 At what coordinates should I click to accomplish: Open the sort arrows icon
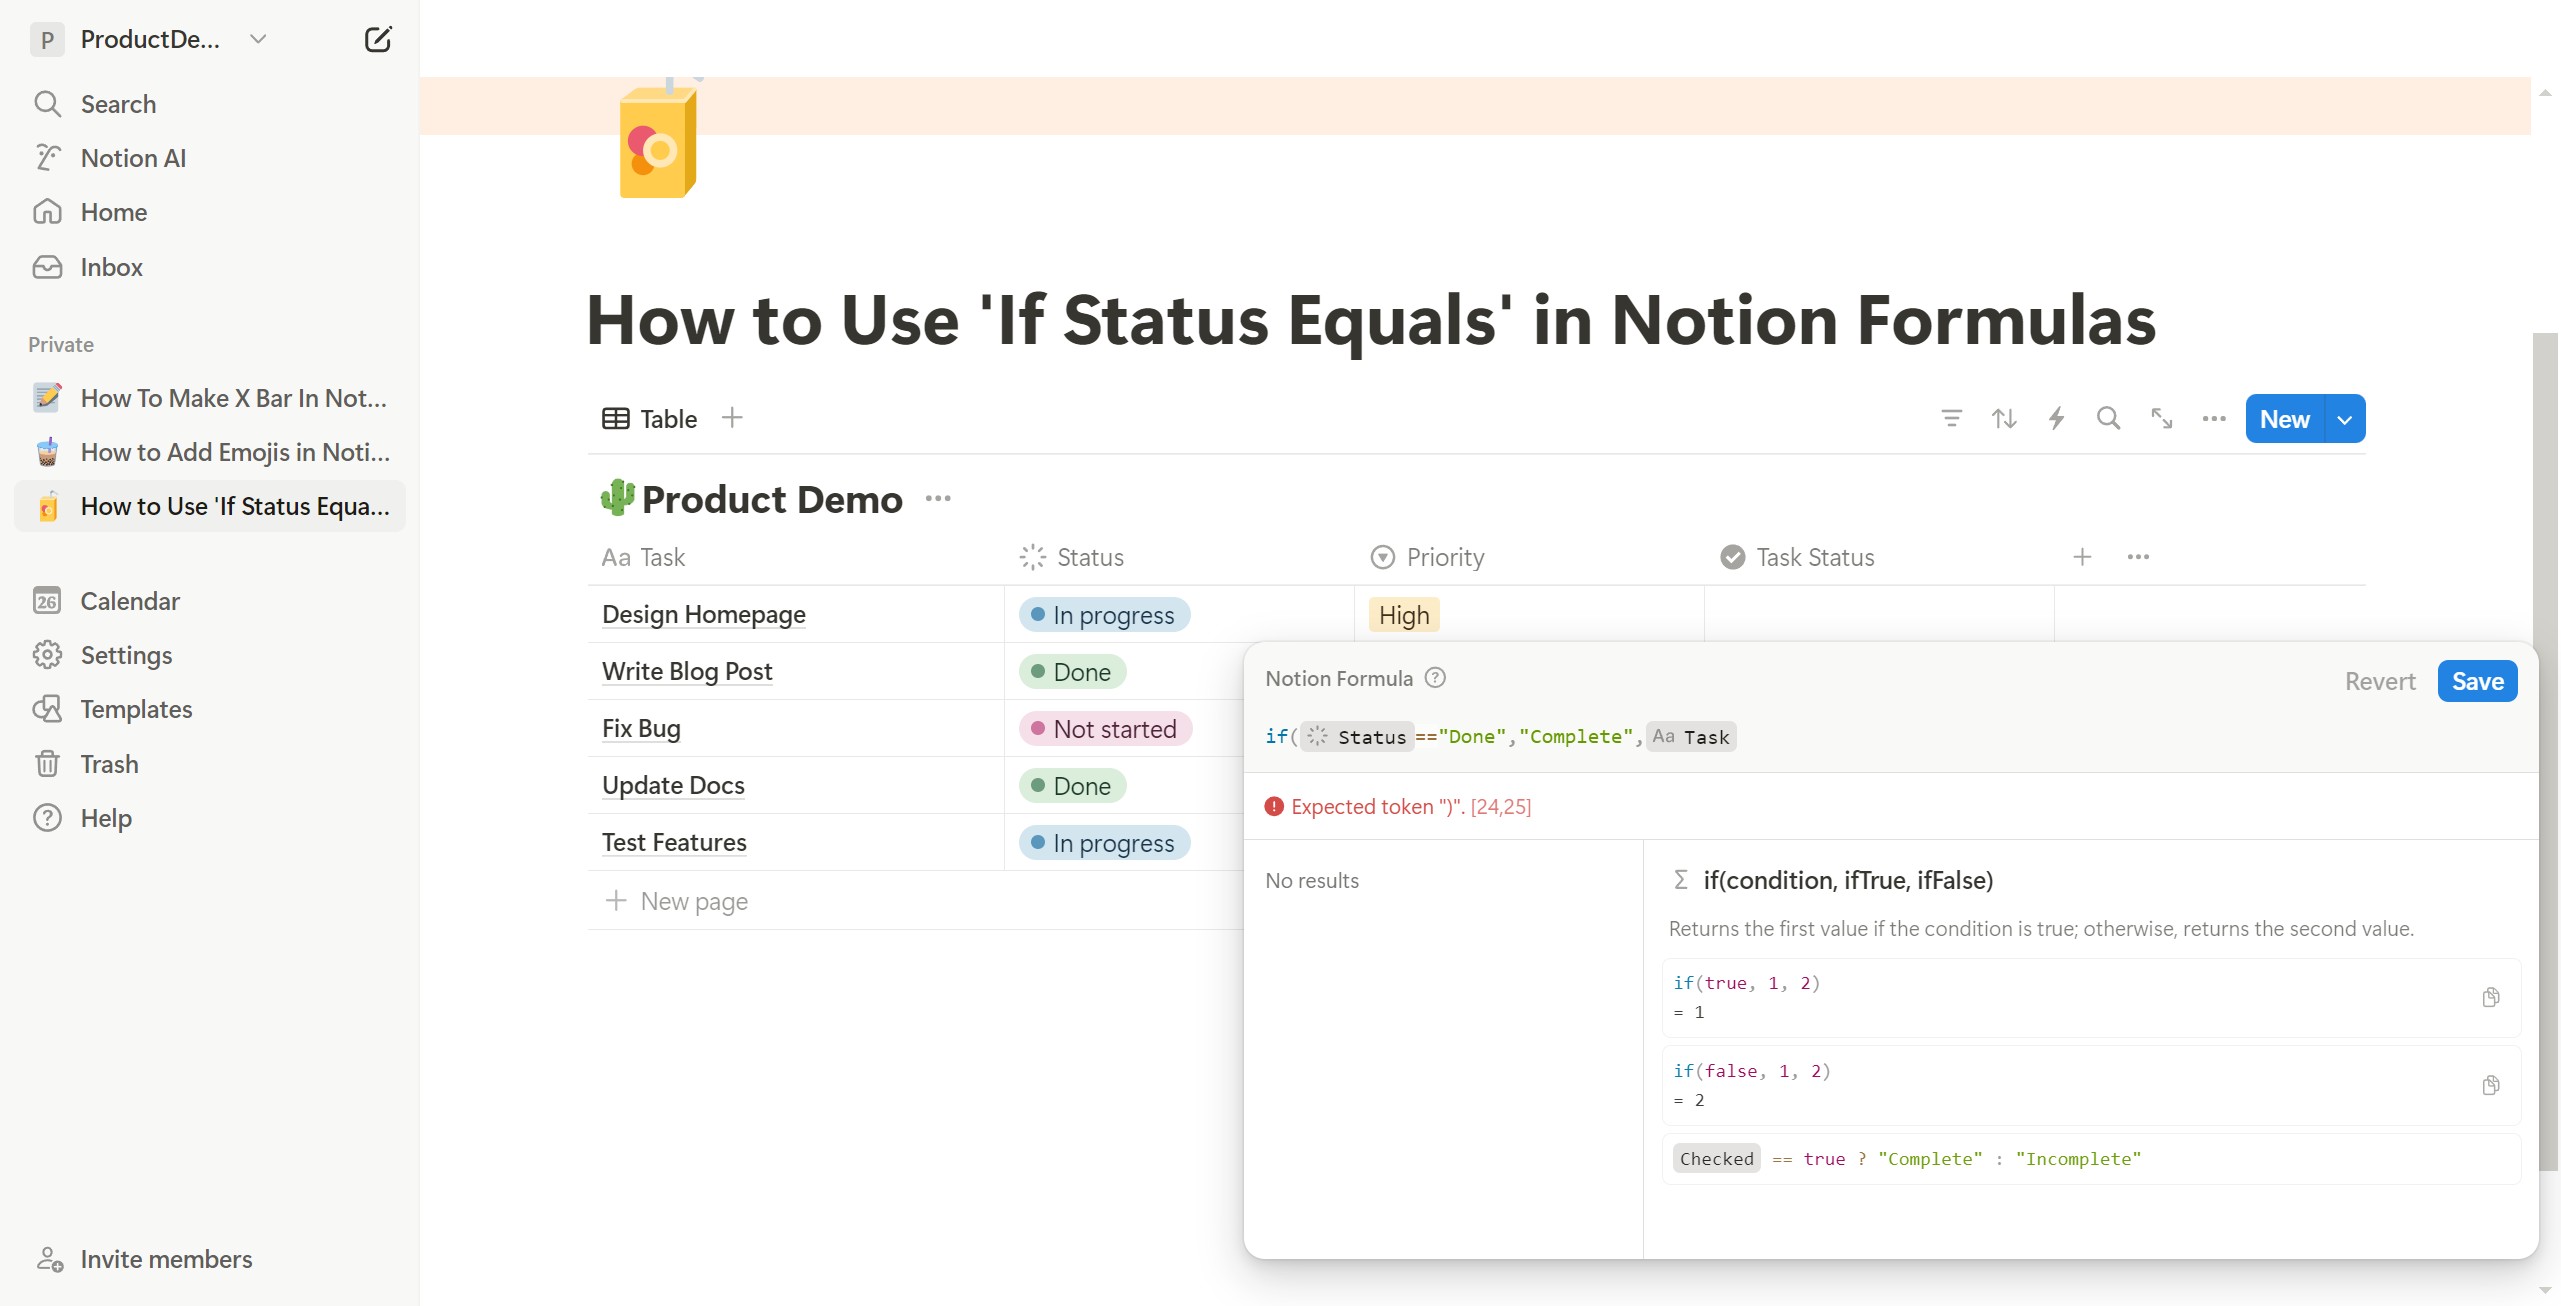(x=2003, y=419)
